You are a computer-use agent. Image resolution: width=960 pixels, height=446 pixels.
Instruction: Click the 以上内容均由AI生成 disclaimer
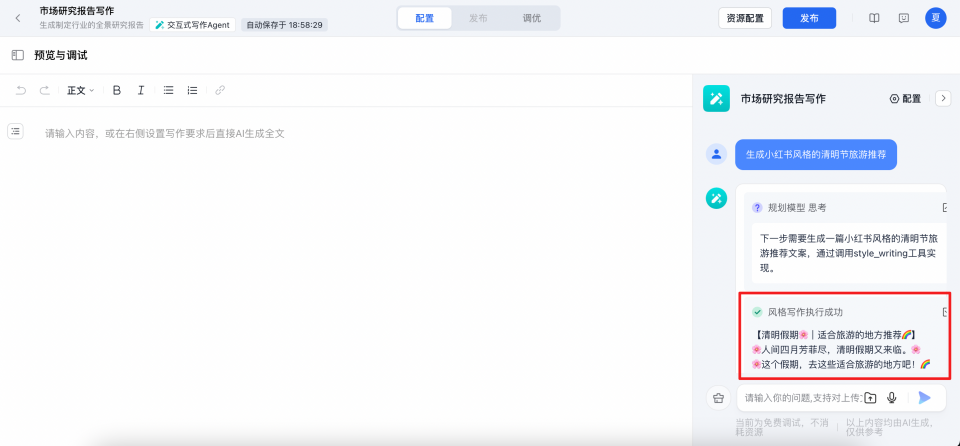[889, 427]
